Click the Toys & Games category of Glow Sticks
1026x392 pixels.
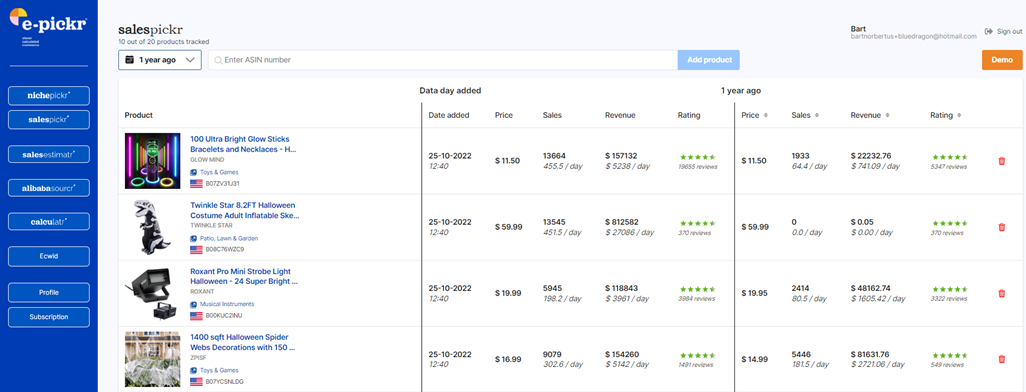click(219, 173)
